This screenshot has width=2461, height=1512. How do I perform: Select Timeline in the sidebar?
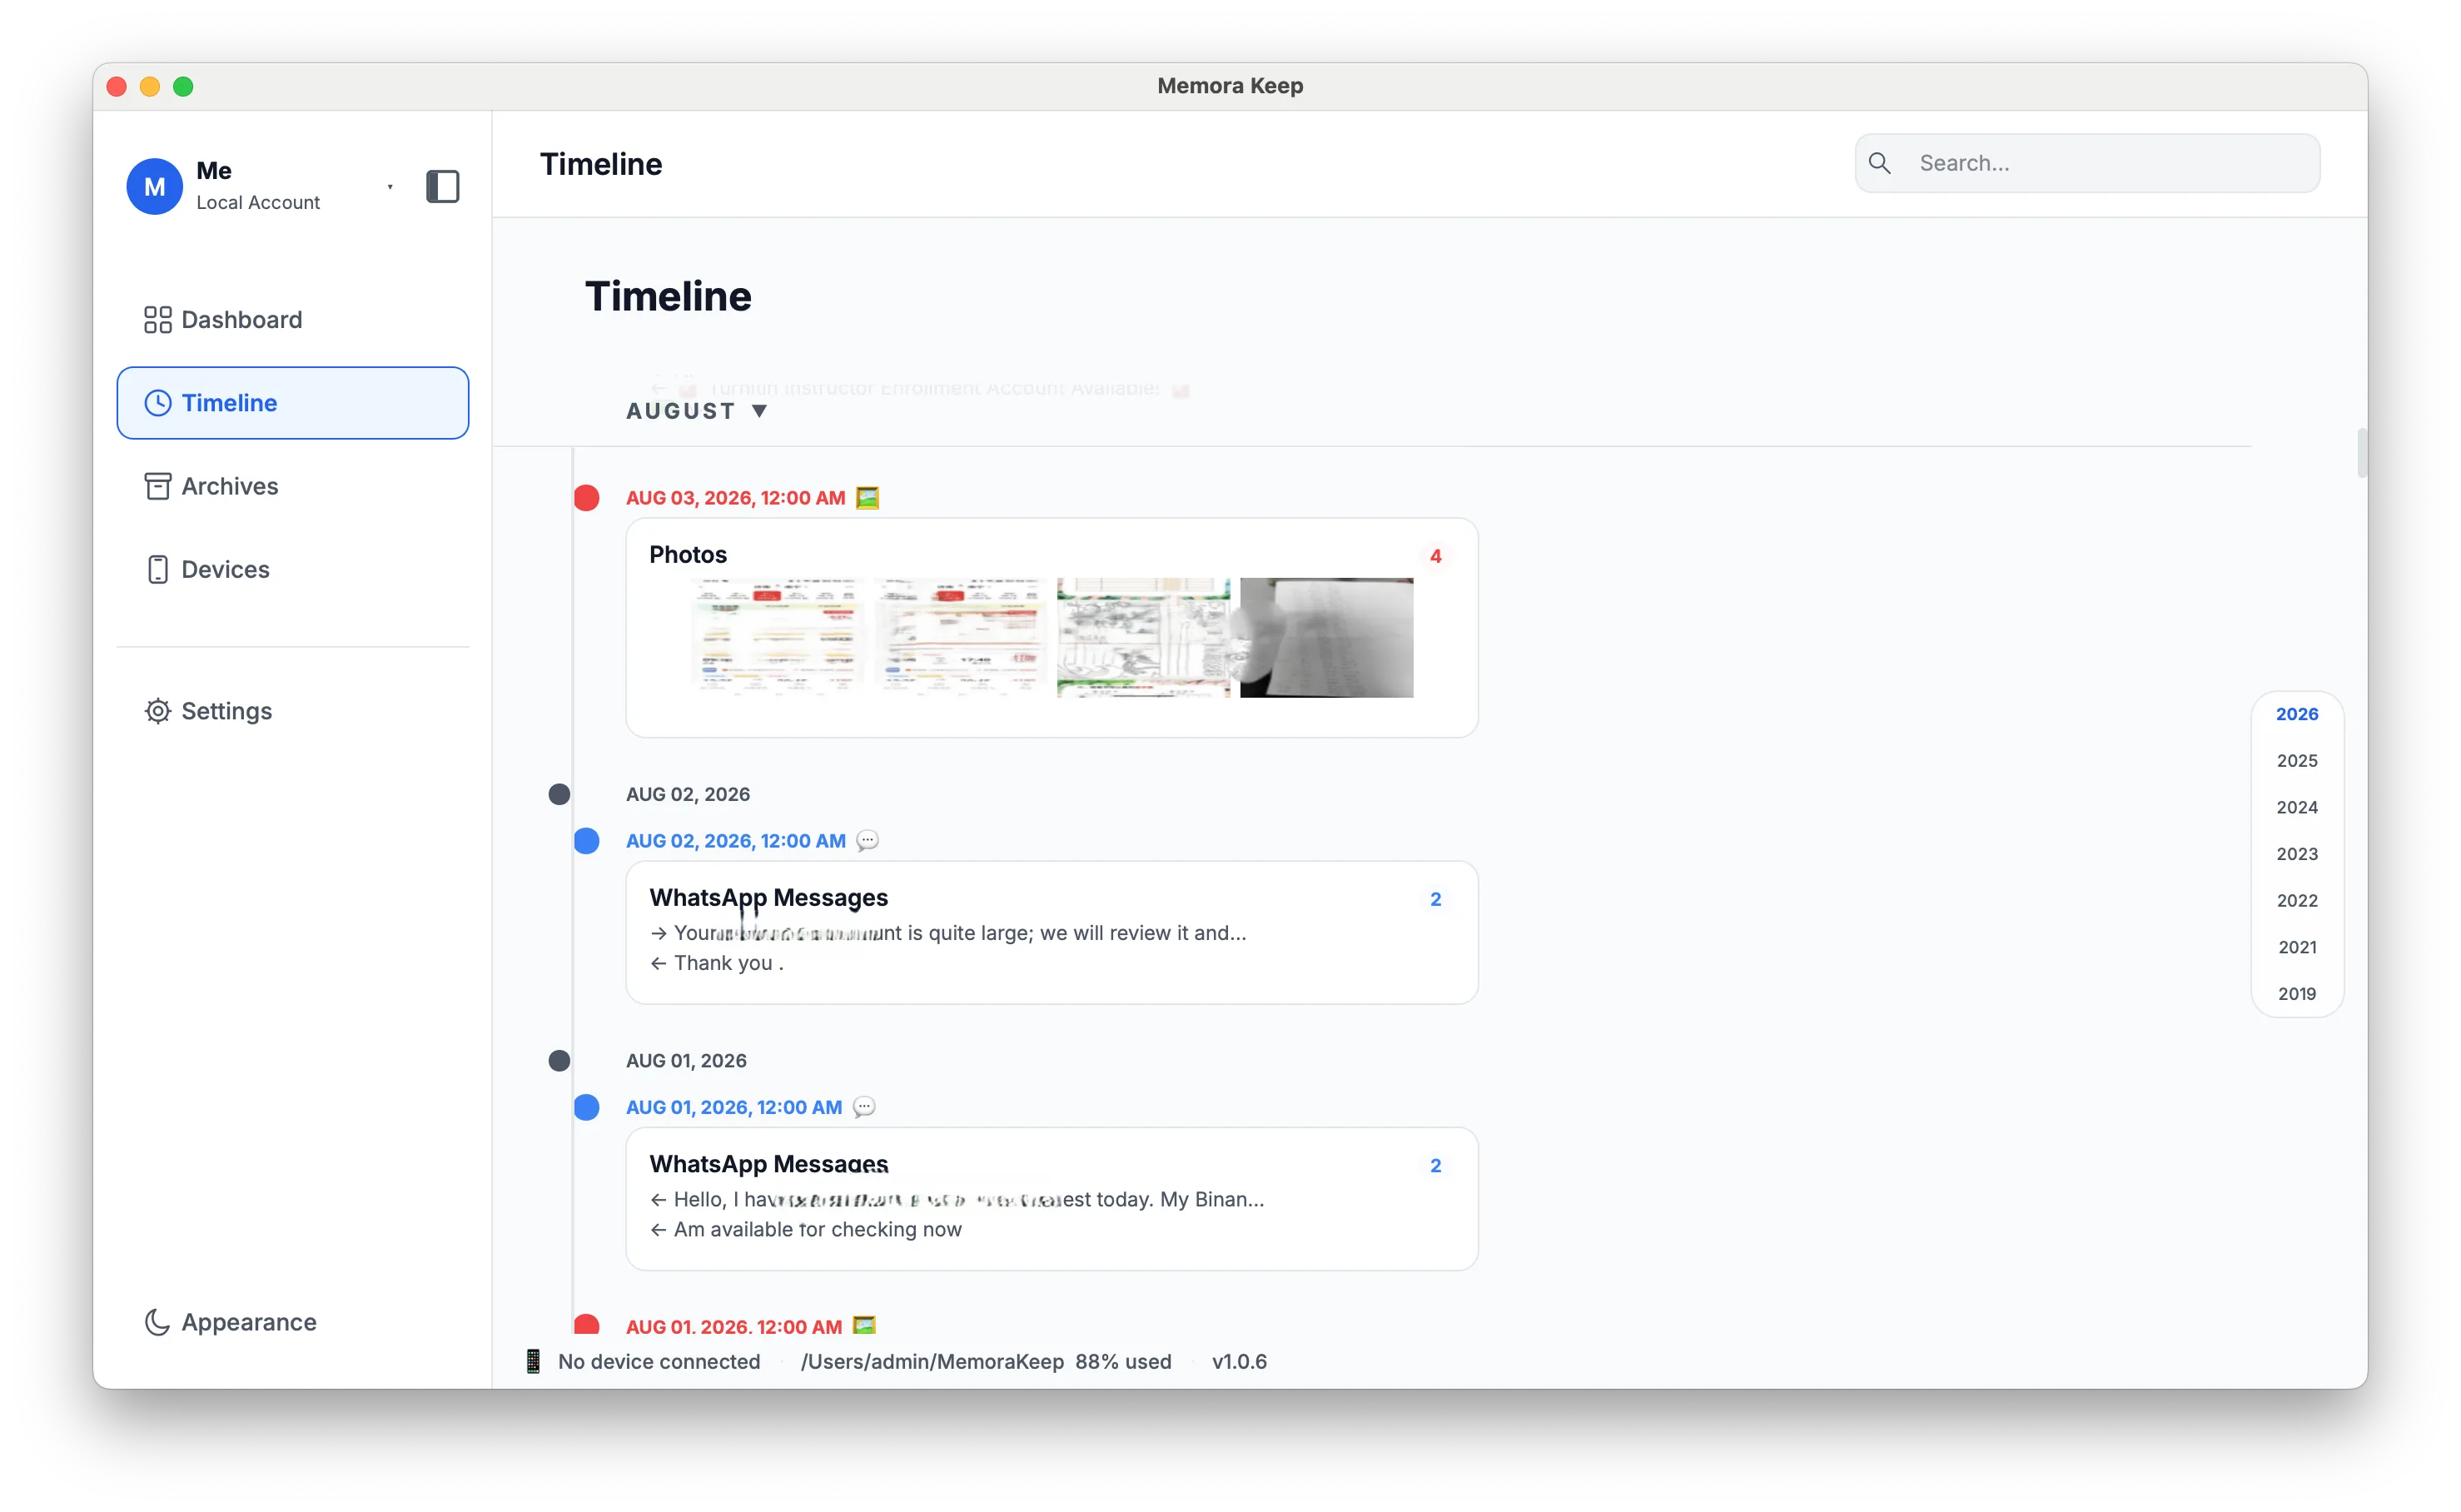coord(292,403)
